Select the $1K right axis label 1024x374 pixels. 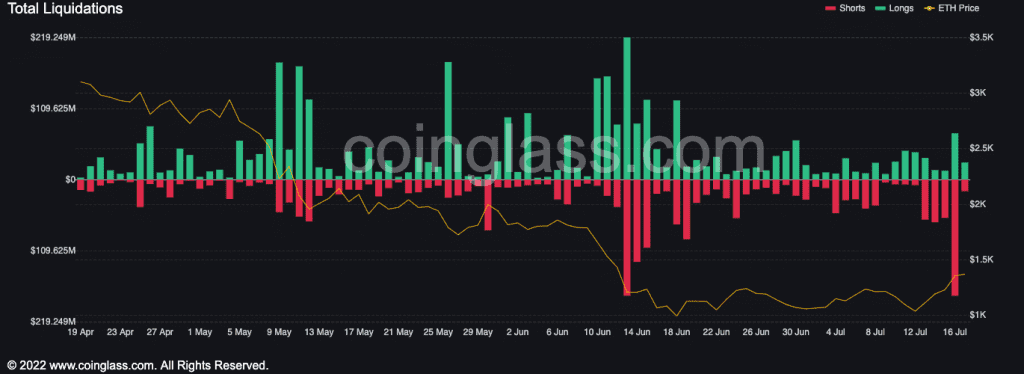click(979, 315)
